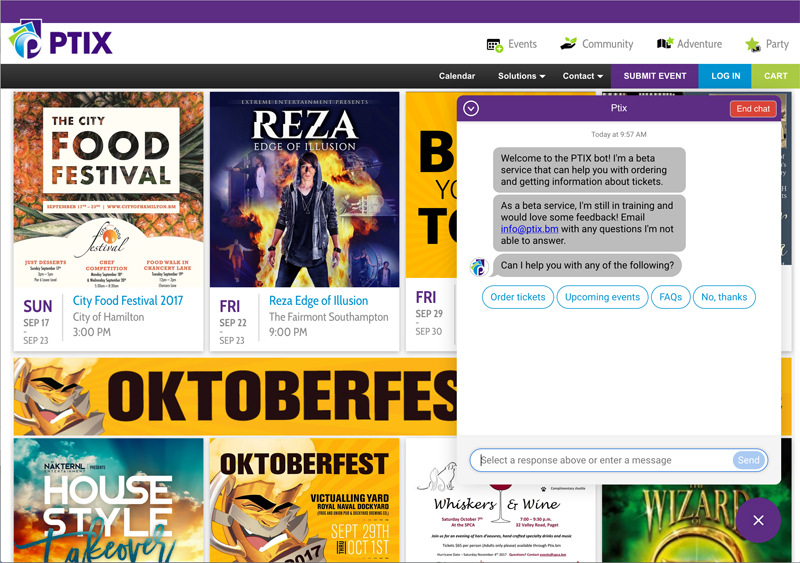Viewport: 800px width, 563px height.
Task: Click the PTIX logo icon
Action: (26, 41)
